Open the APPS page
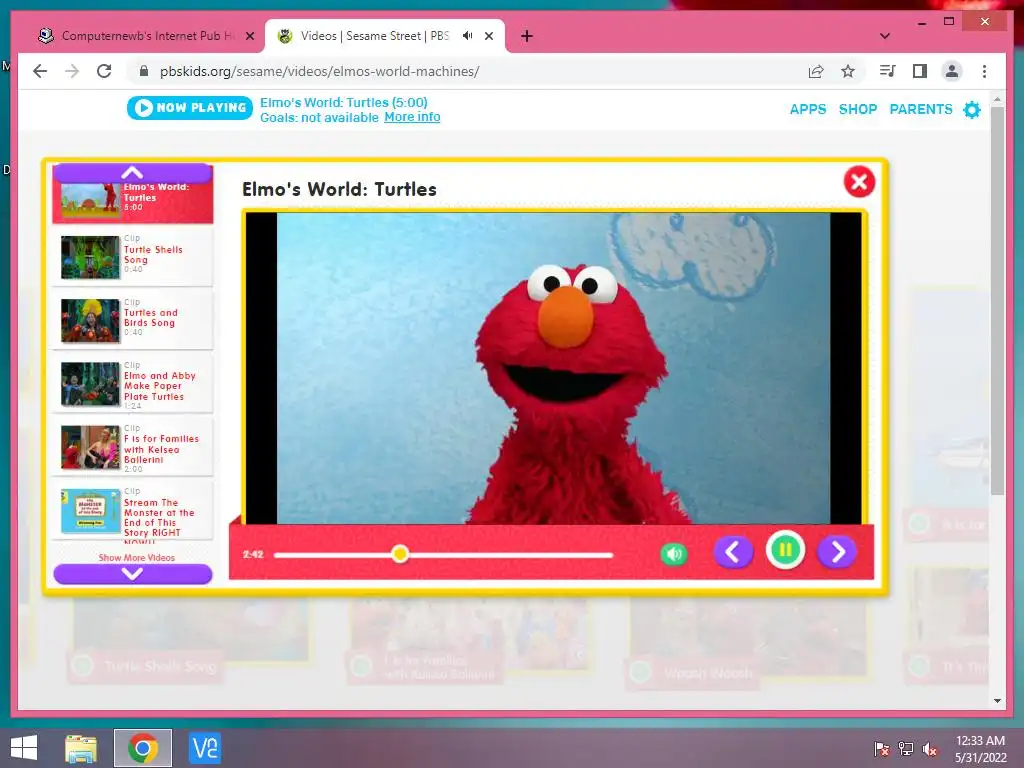The height and width of the screenshot is (768, 1024). pos(808,109)
